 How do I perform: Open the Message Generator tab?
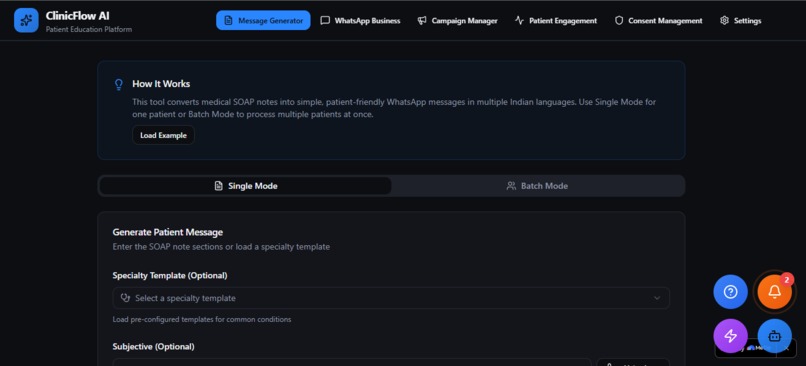263,21
